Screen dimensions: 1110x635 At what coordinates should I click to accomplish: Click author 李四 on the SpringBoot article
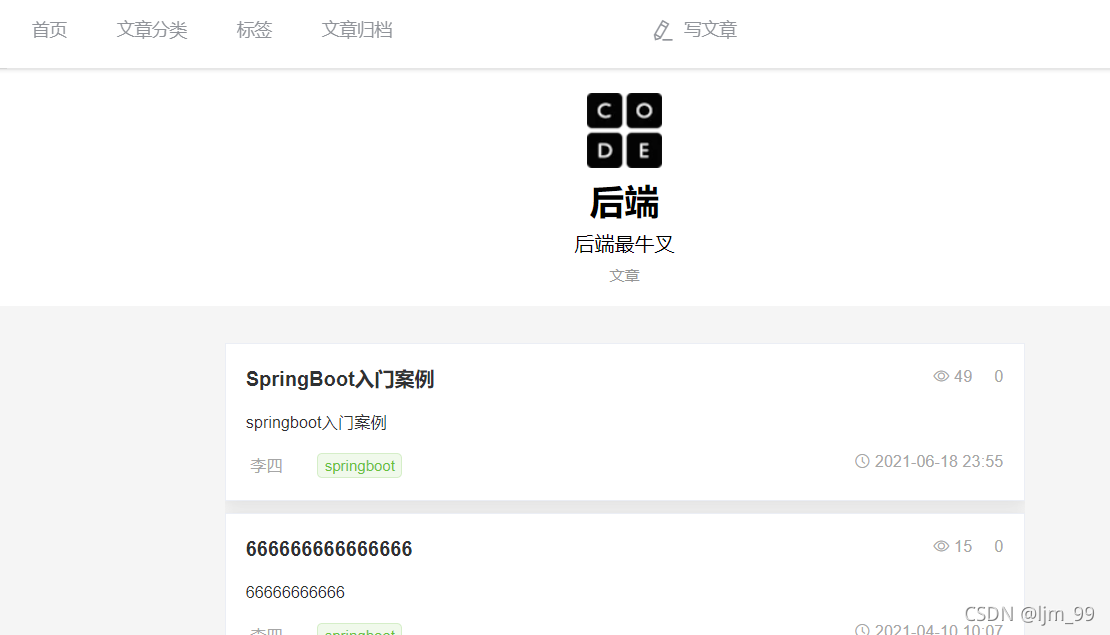(266, 466)
